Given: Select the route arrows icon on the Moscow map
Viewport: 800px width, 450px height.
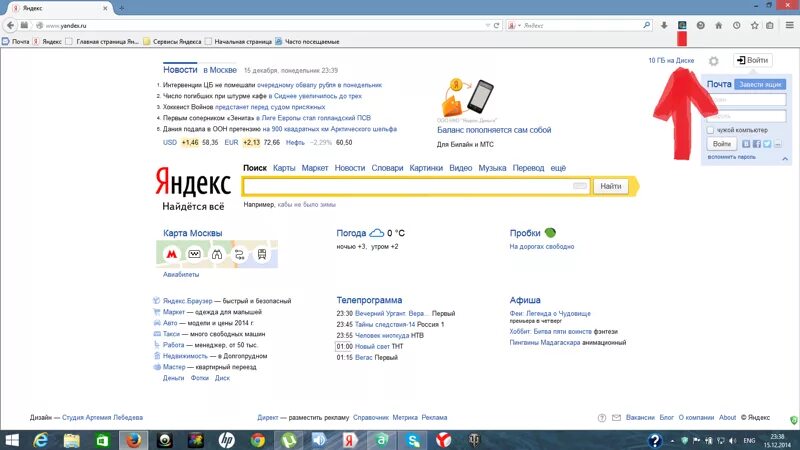Looking at the screenshot, I should pyautogui.click(x=239, y=254).
